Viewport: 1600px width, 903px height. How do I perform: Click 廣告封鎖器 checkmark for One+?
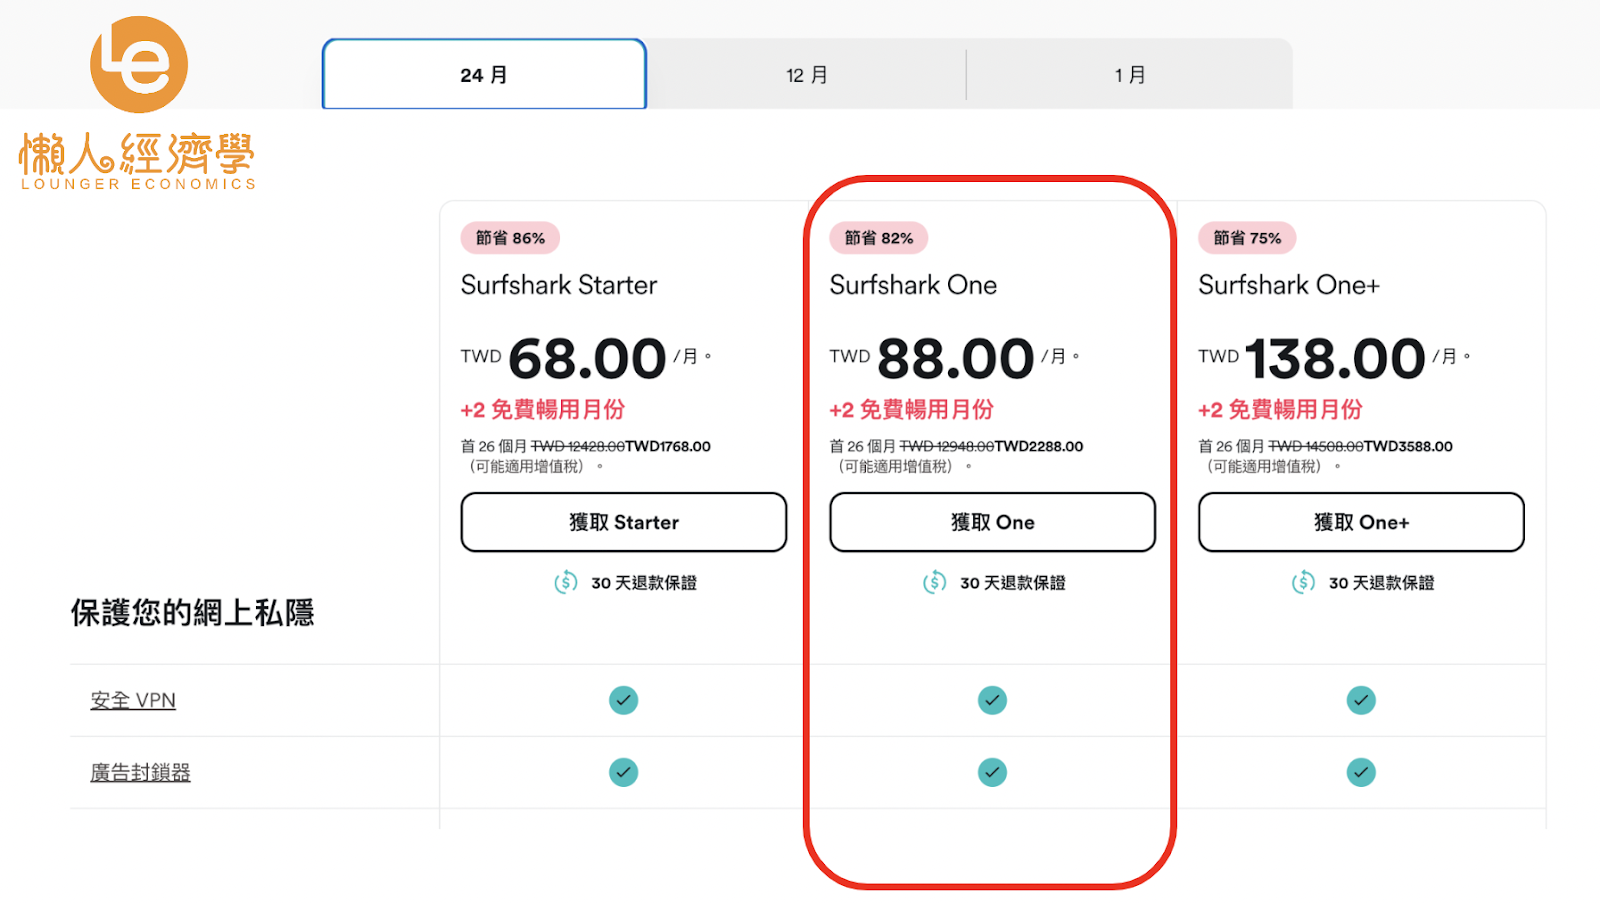pyautogui.click(x=1361, y=772)
